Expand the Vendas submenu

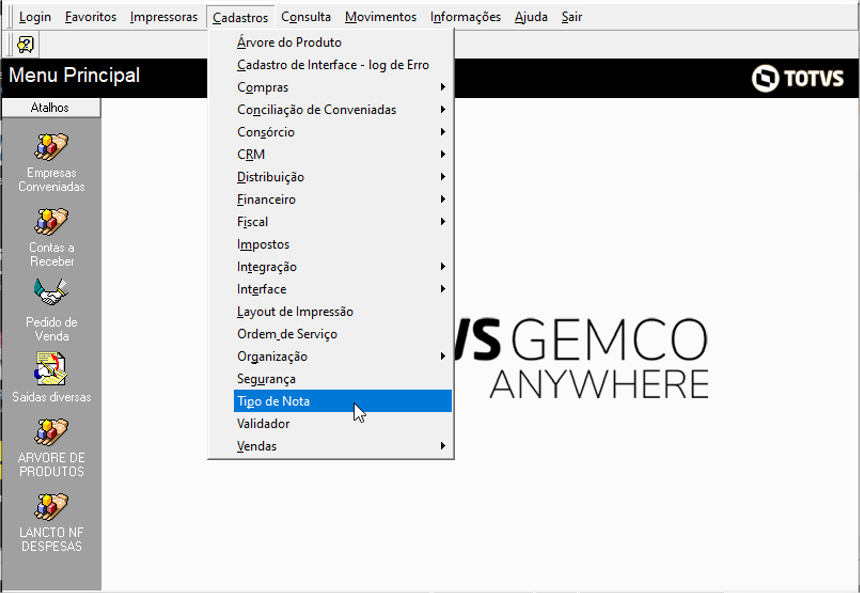click(x=343, y=446)
